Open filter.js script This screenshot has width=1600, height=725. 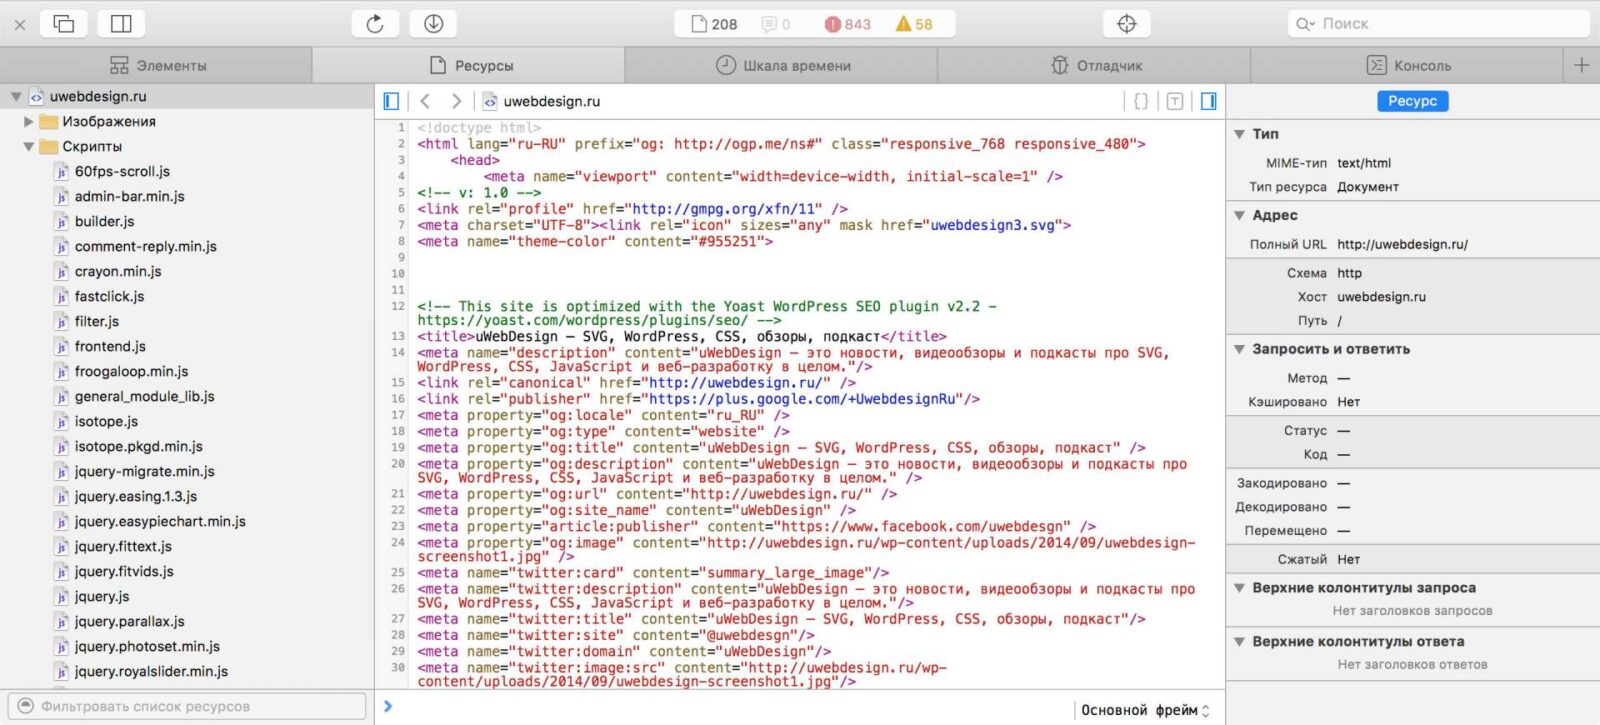click(96, 322)
